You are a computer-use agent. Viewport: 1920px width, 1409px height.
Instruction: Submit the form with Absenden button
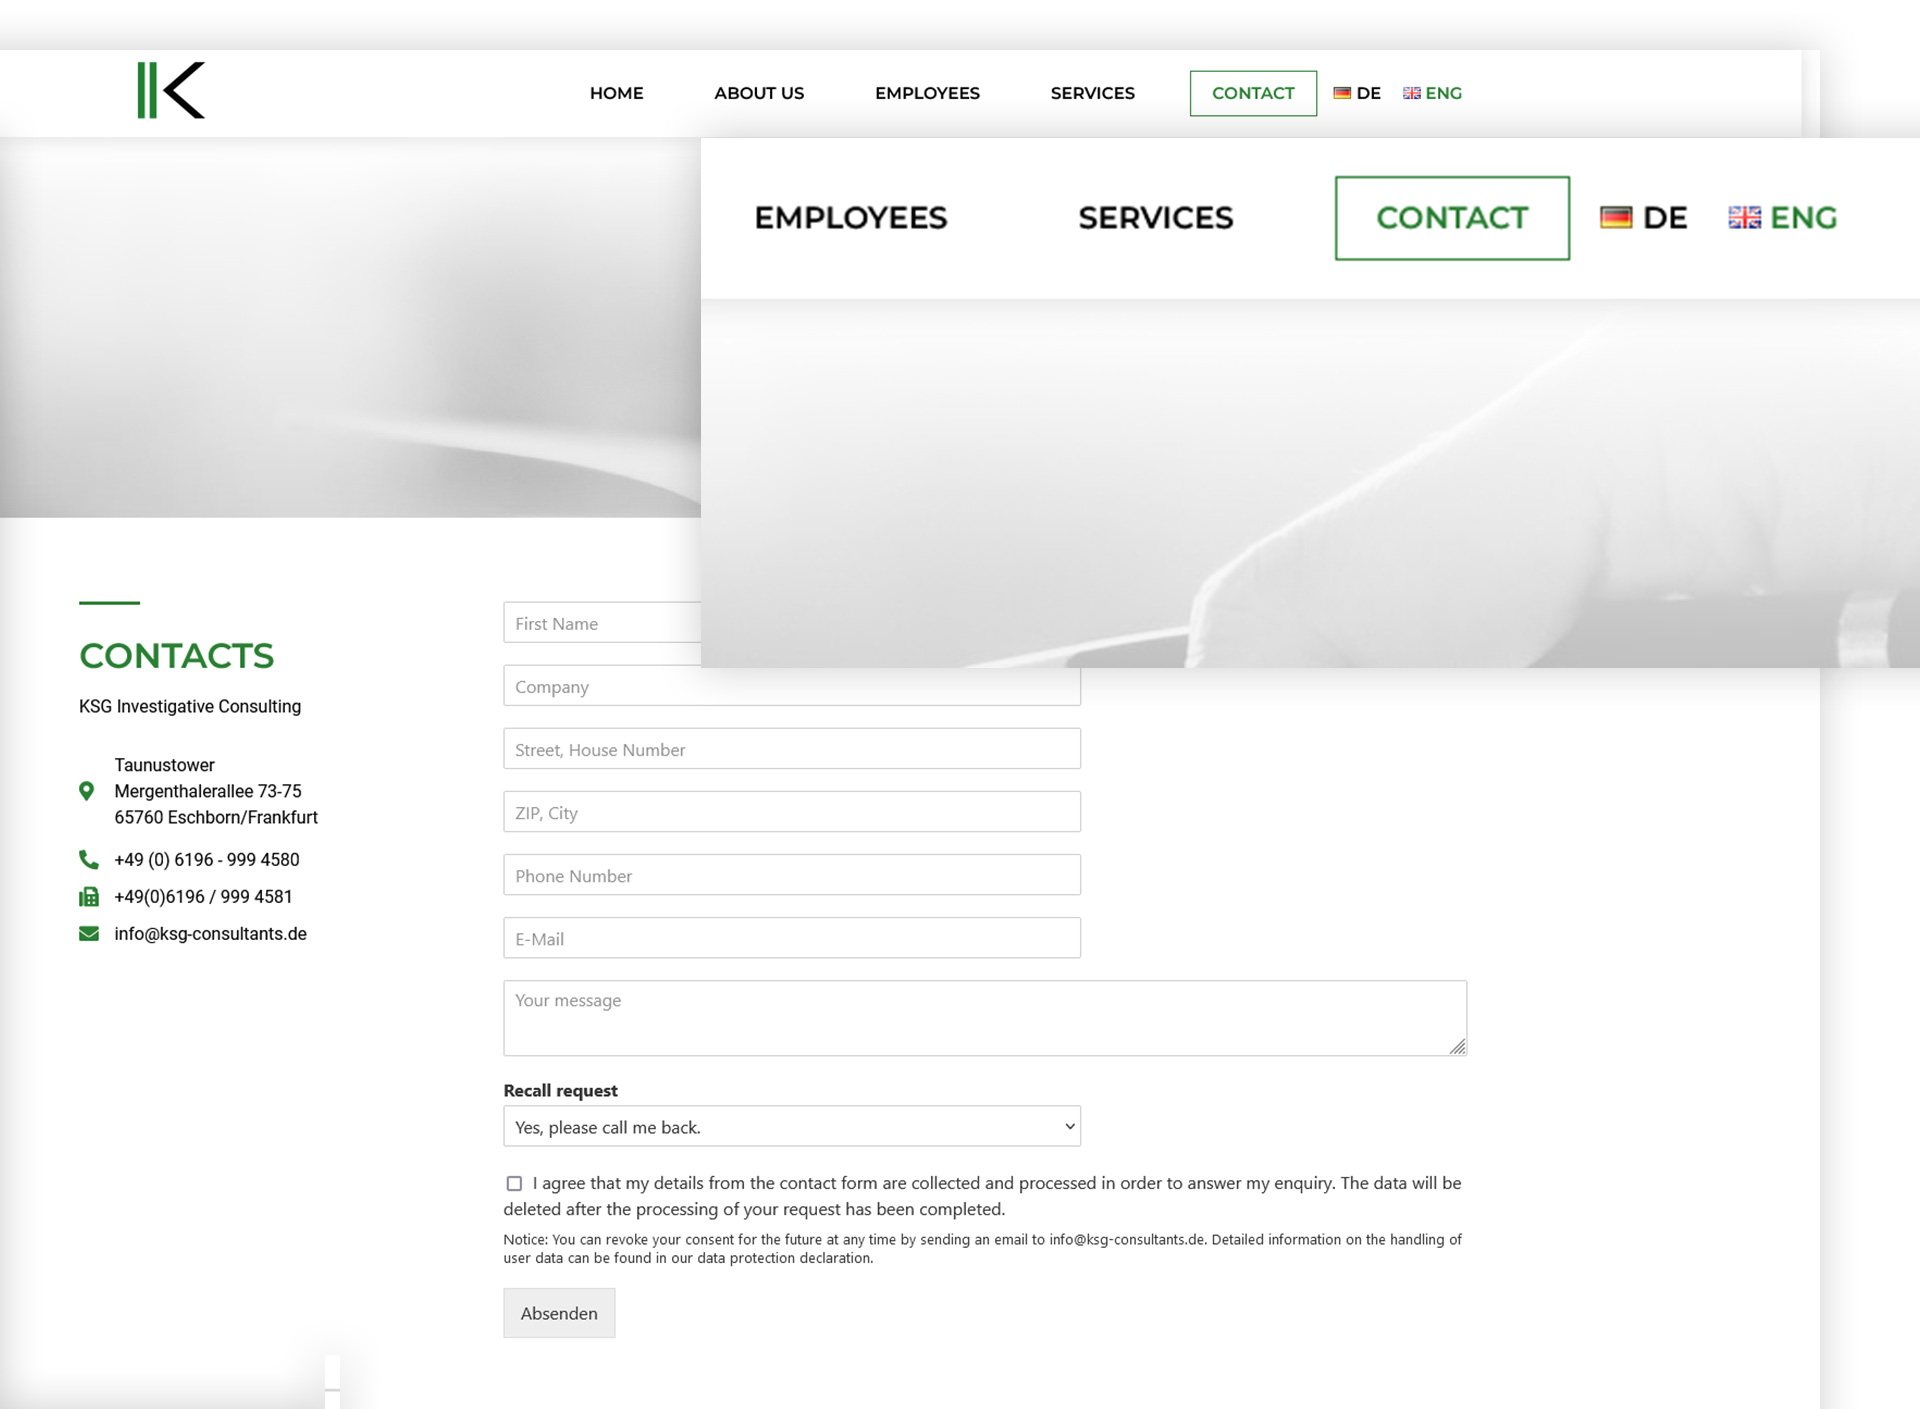(x=559, y=1314)
